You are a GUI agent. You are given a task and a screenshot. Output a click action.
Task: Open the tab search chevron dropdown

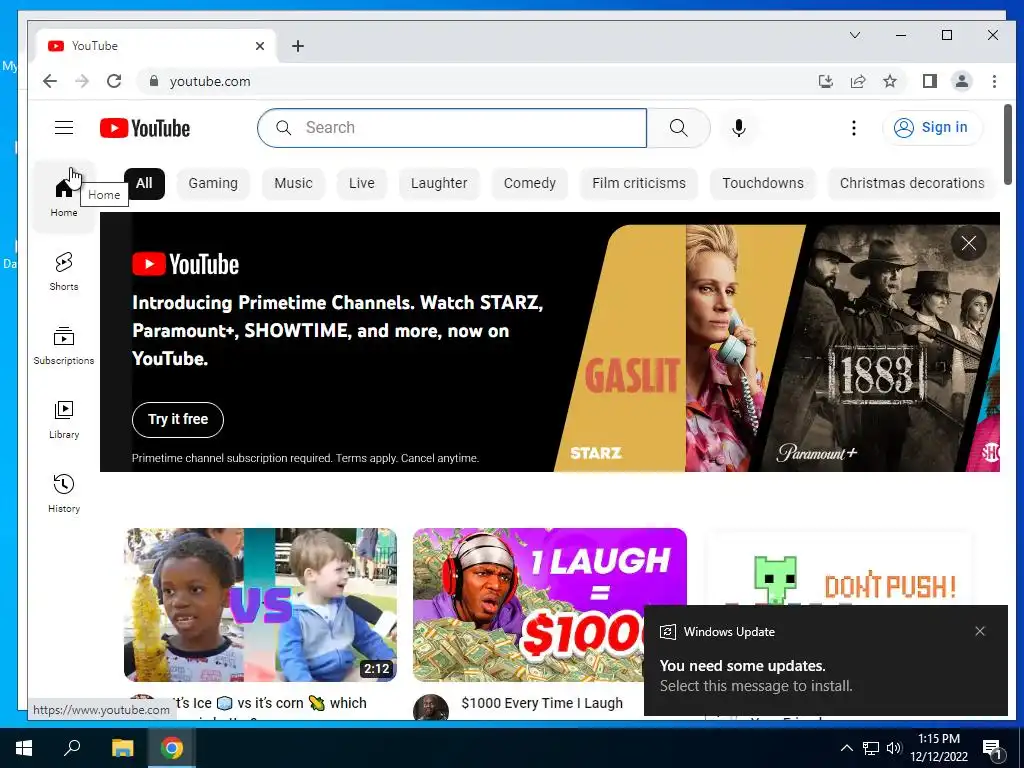coord(854,35)
